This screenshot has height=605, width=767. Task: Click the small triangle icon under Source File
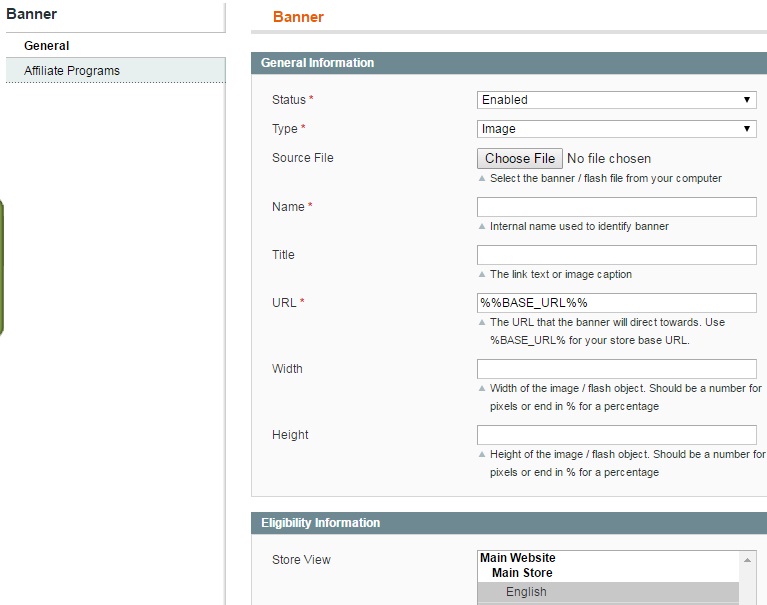coord(482,179)
